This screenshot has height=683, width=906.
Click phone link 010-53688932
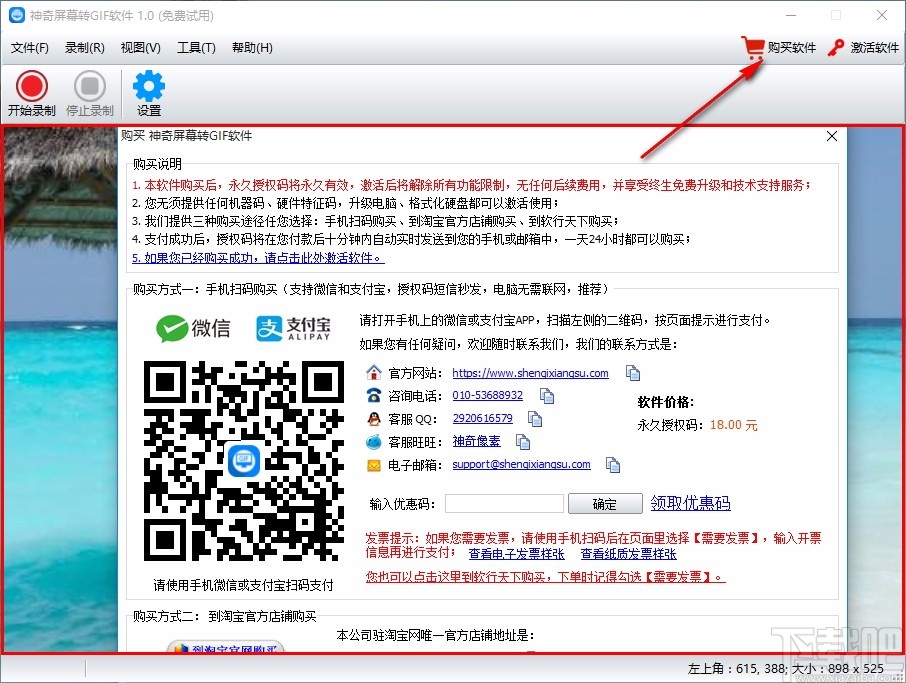pos(488,395)
